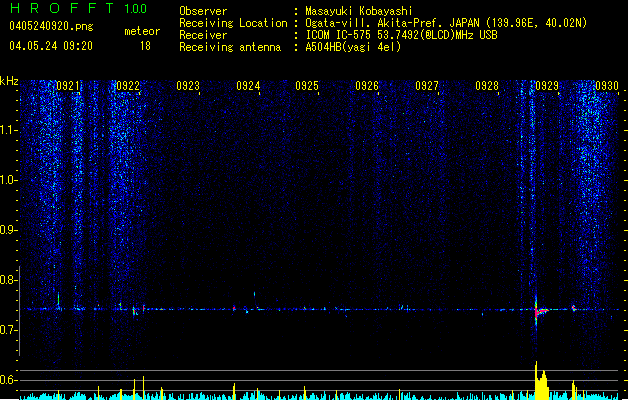Screen dimensions: 629x400
Task: Click the Receiving Location label
Action: tap(233, 23)
